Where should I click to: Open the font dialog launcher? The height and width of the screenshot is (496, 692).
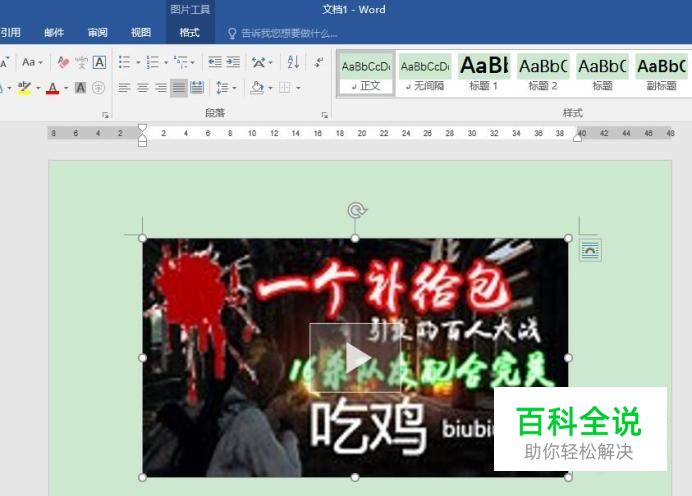105,115
